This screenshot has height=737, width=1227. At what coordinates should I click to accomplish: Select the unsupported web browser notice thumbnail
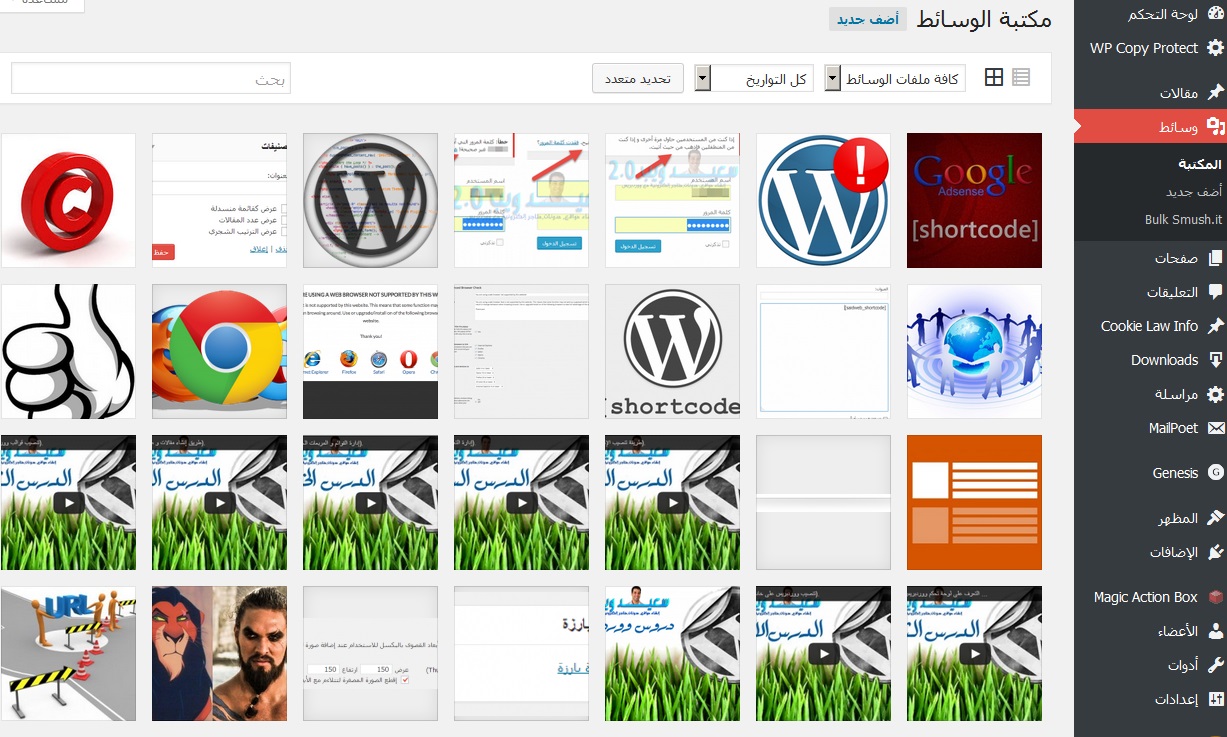(x=370, y=352)
